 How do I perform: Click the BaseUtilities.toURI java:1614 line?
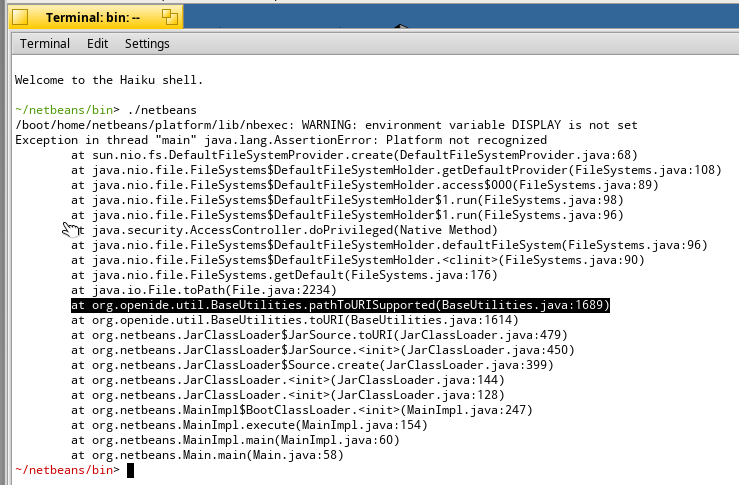click(x=295, y=321)
